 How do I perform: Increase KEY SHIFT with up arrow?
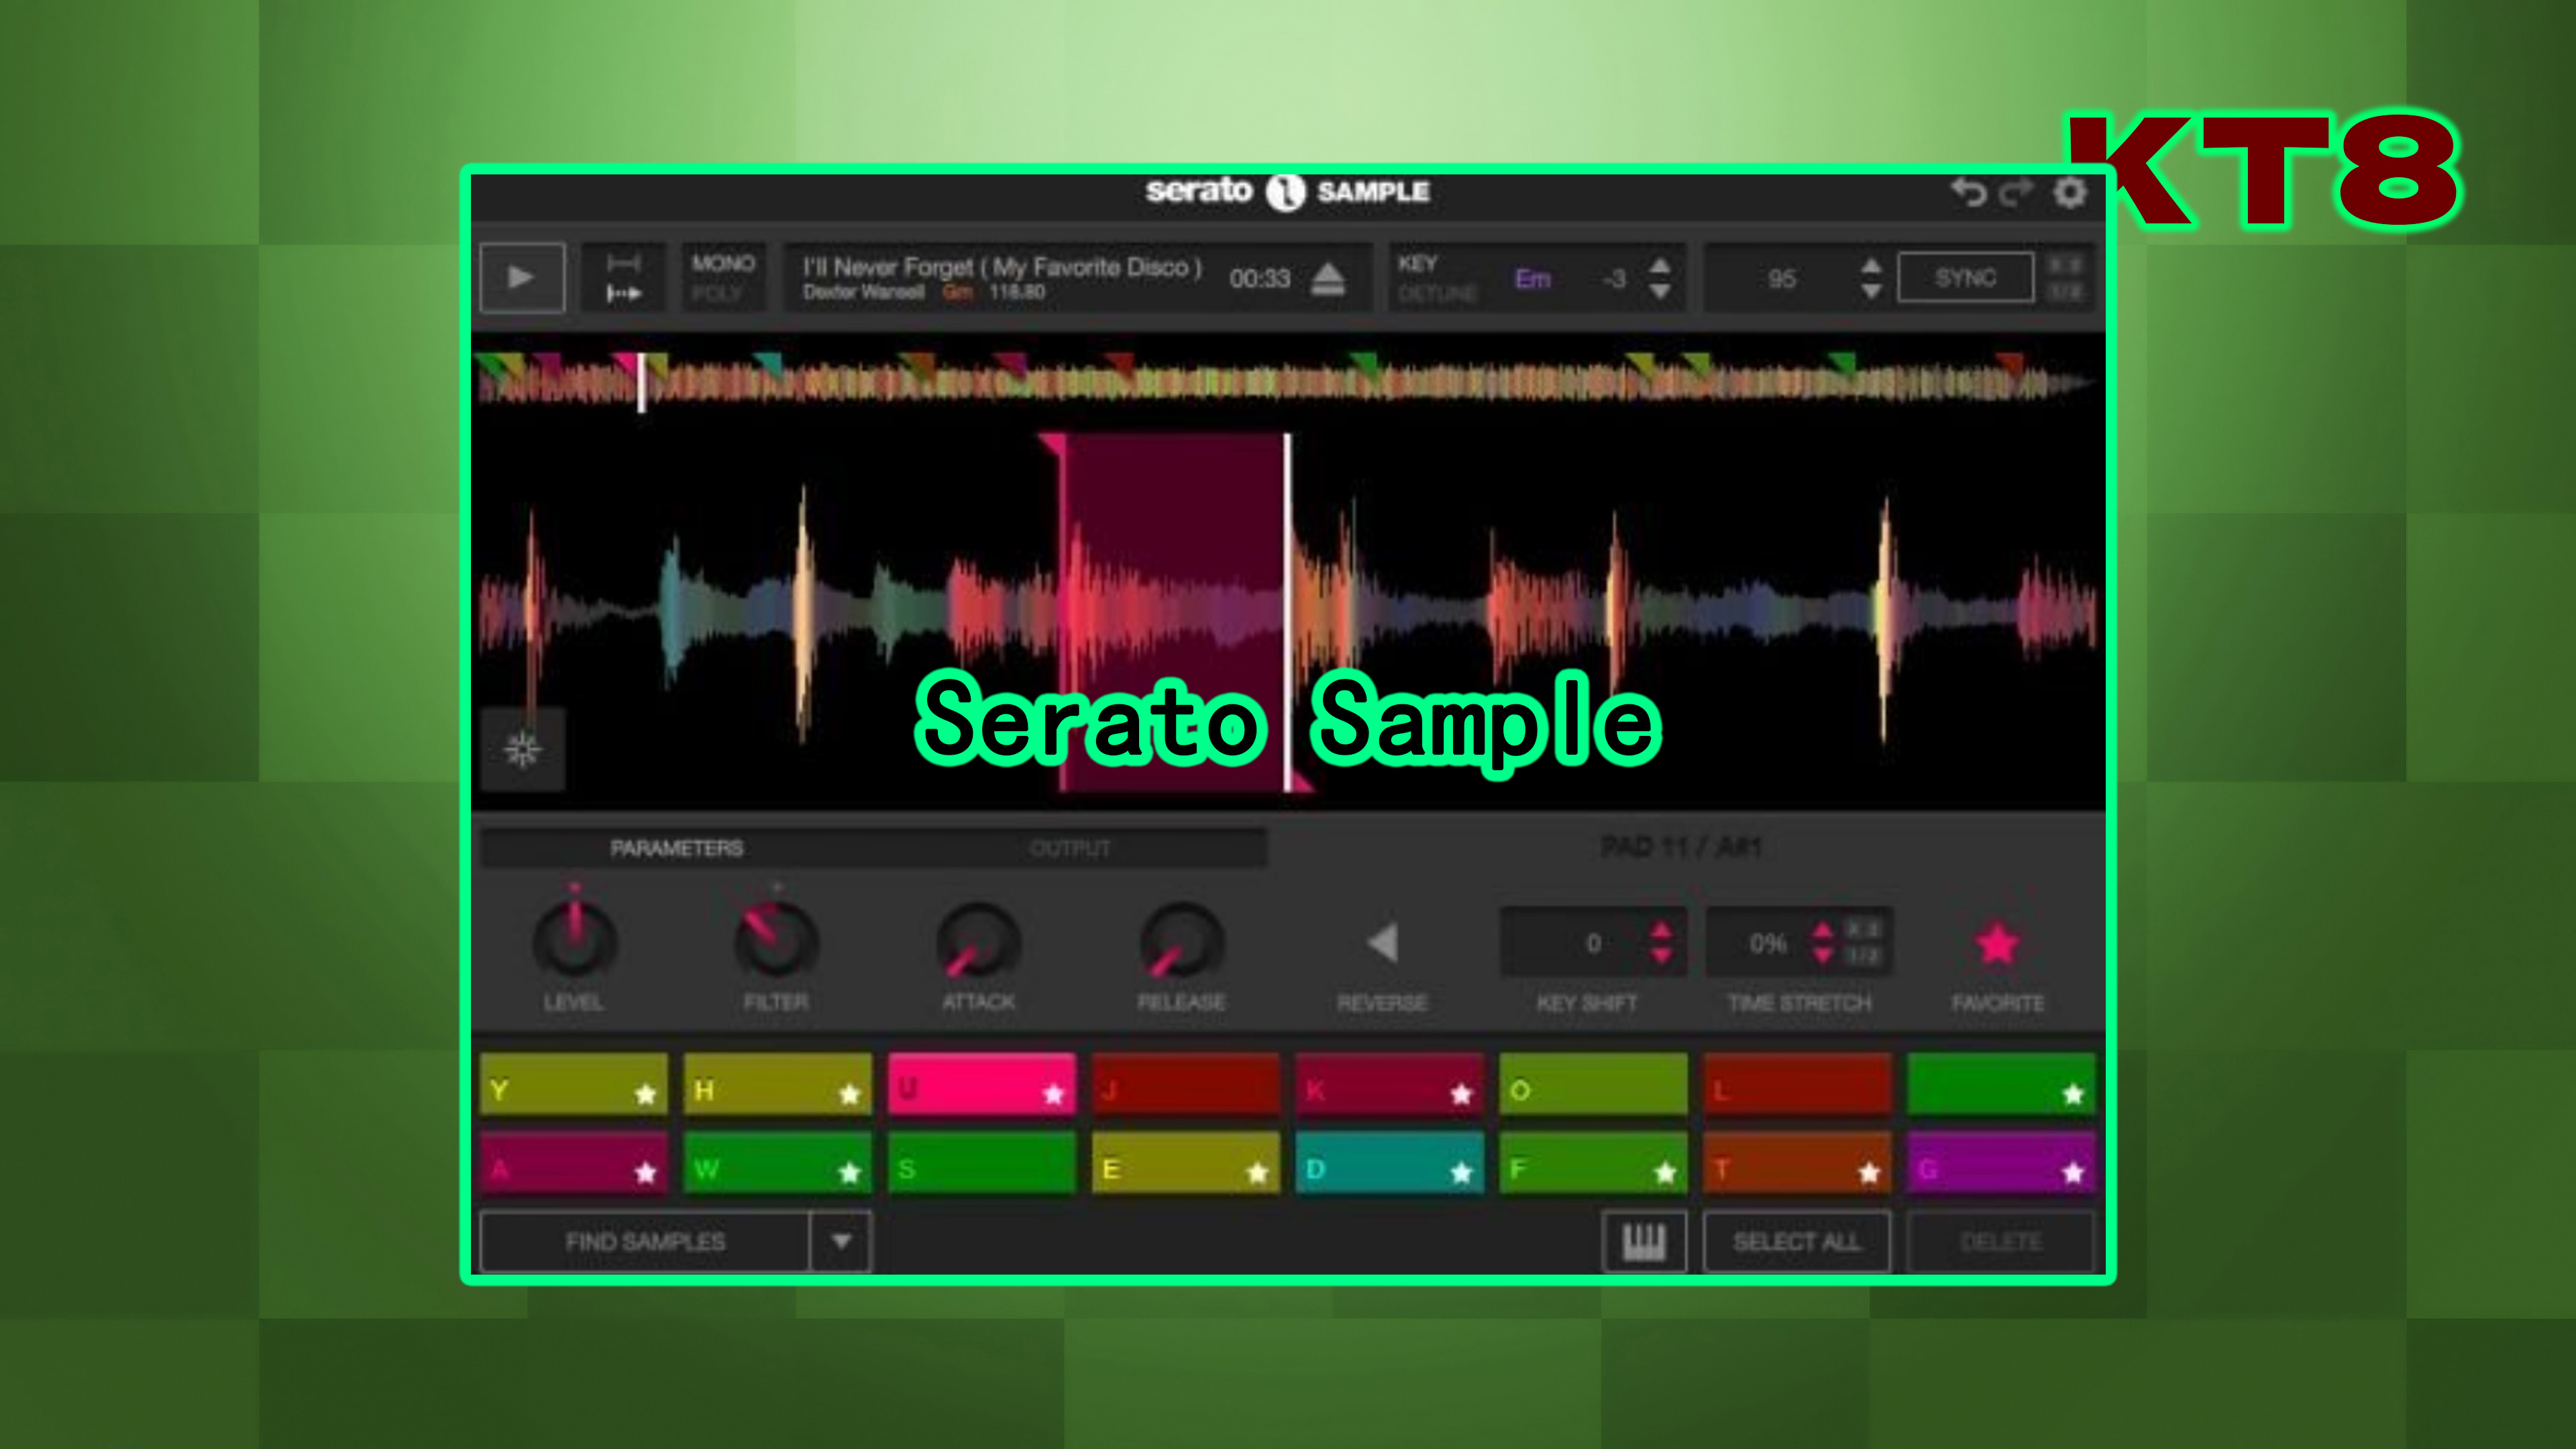click(x=1661, y=930)
